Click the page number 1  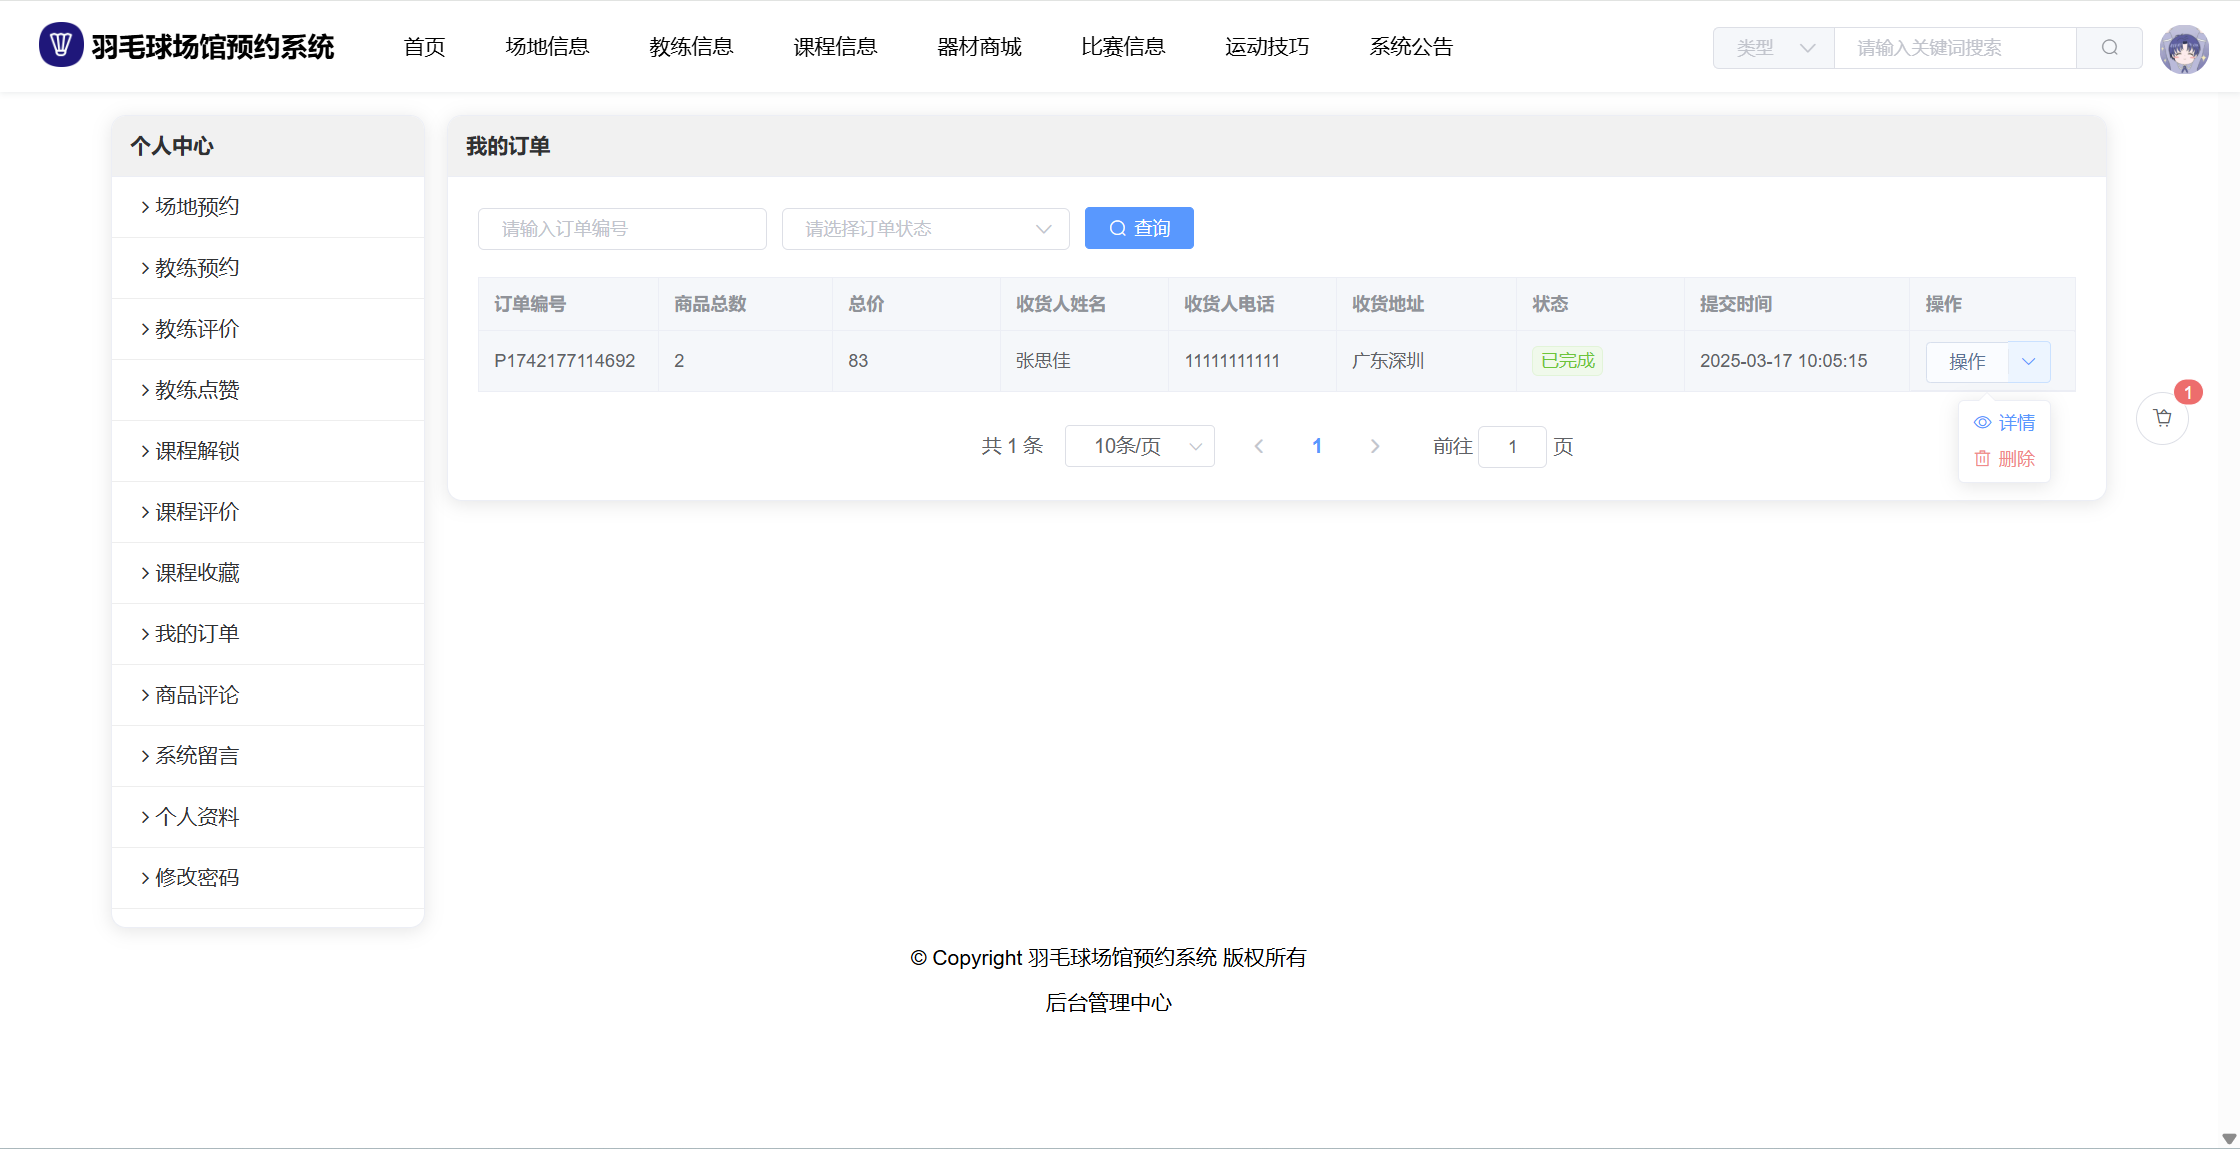click(x=1317, y=446)
